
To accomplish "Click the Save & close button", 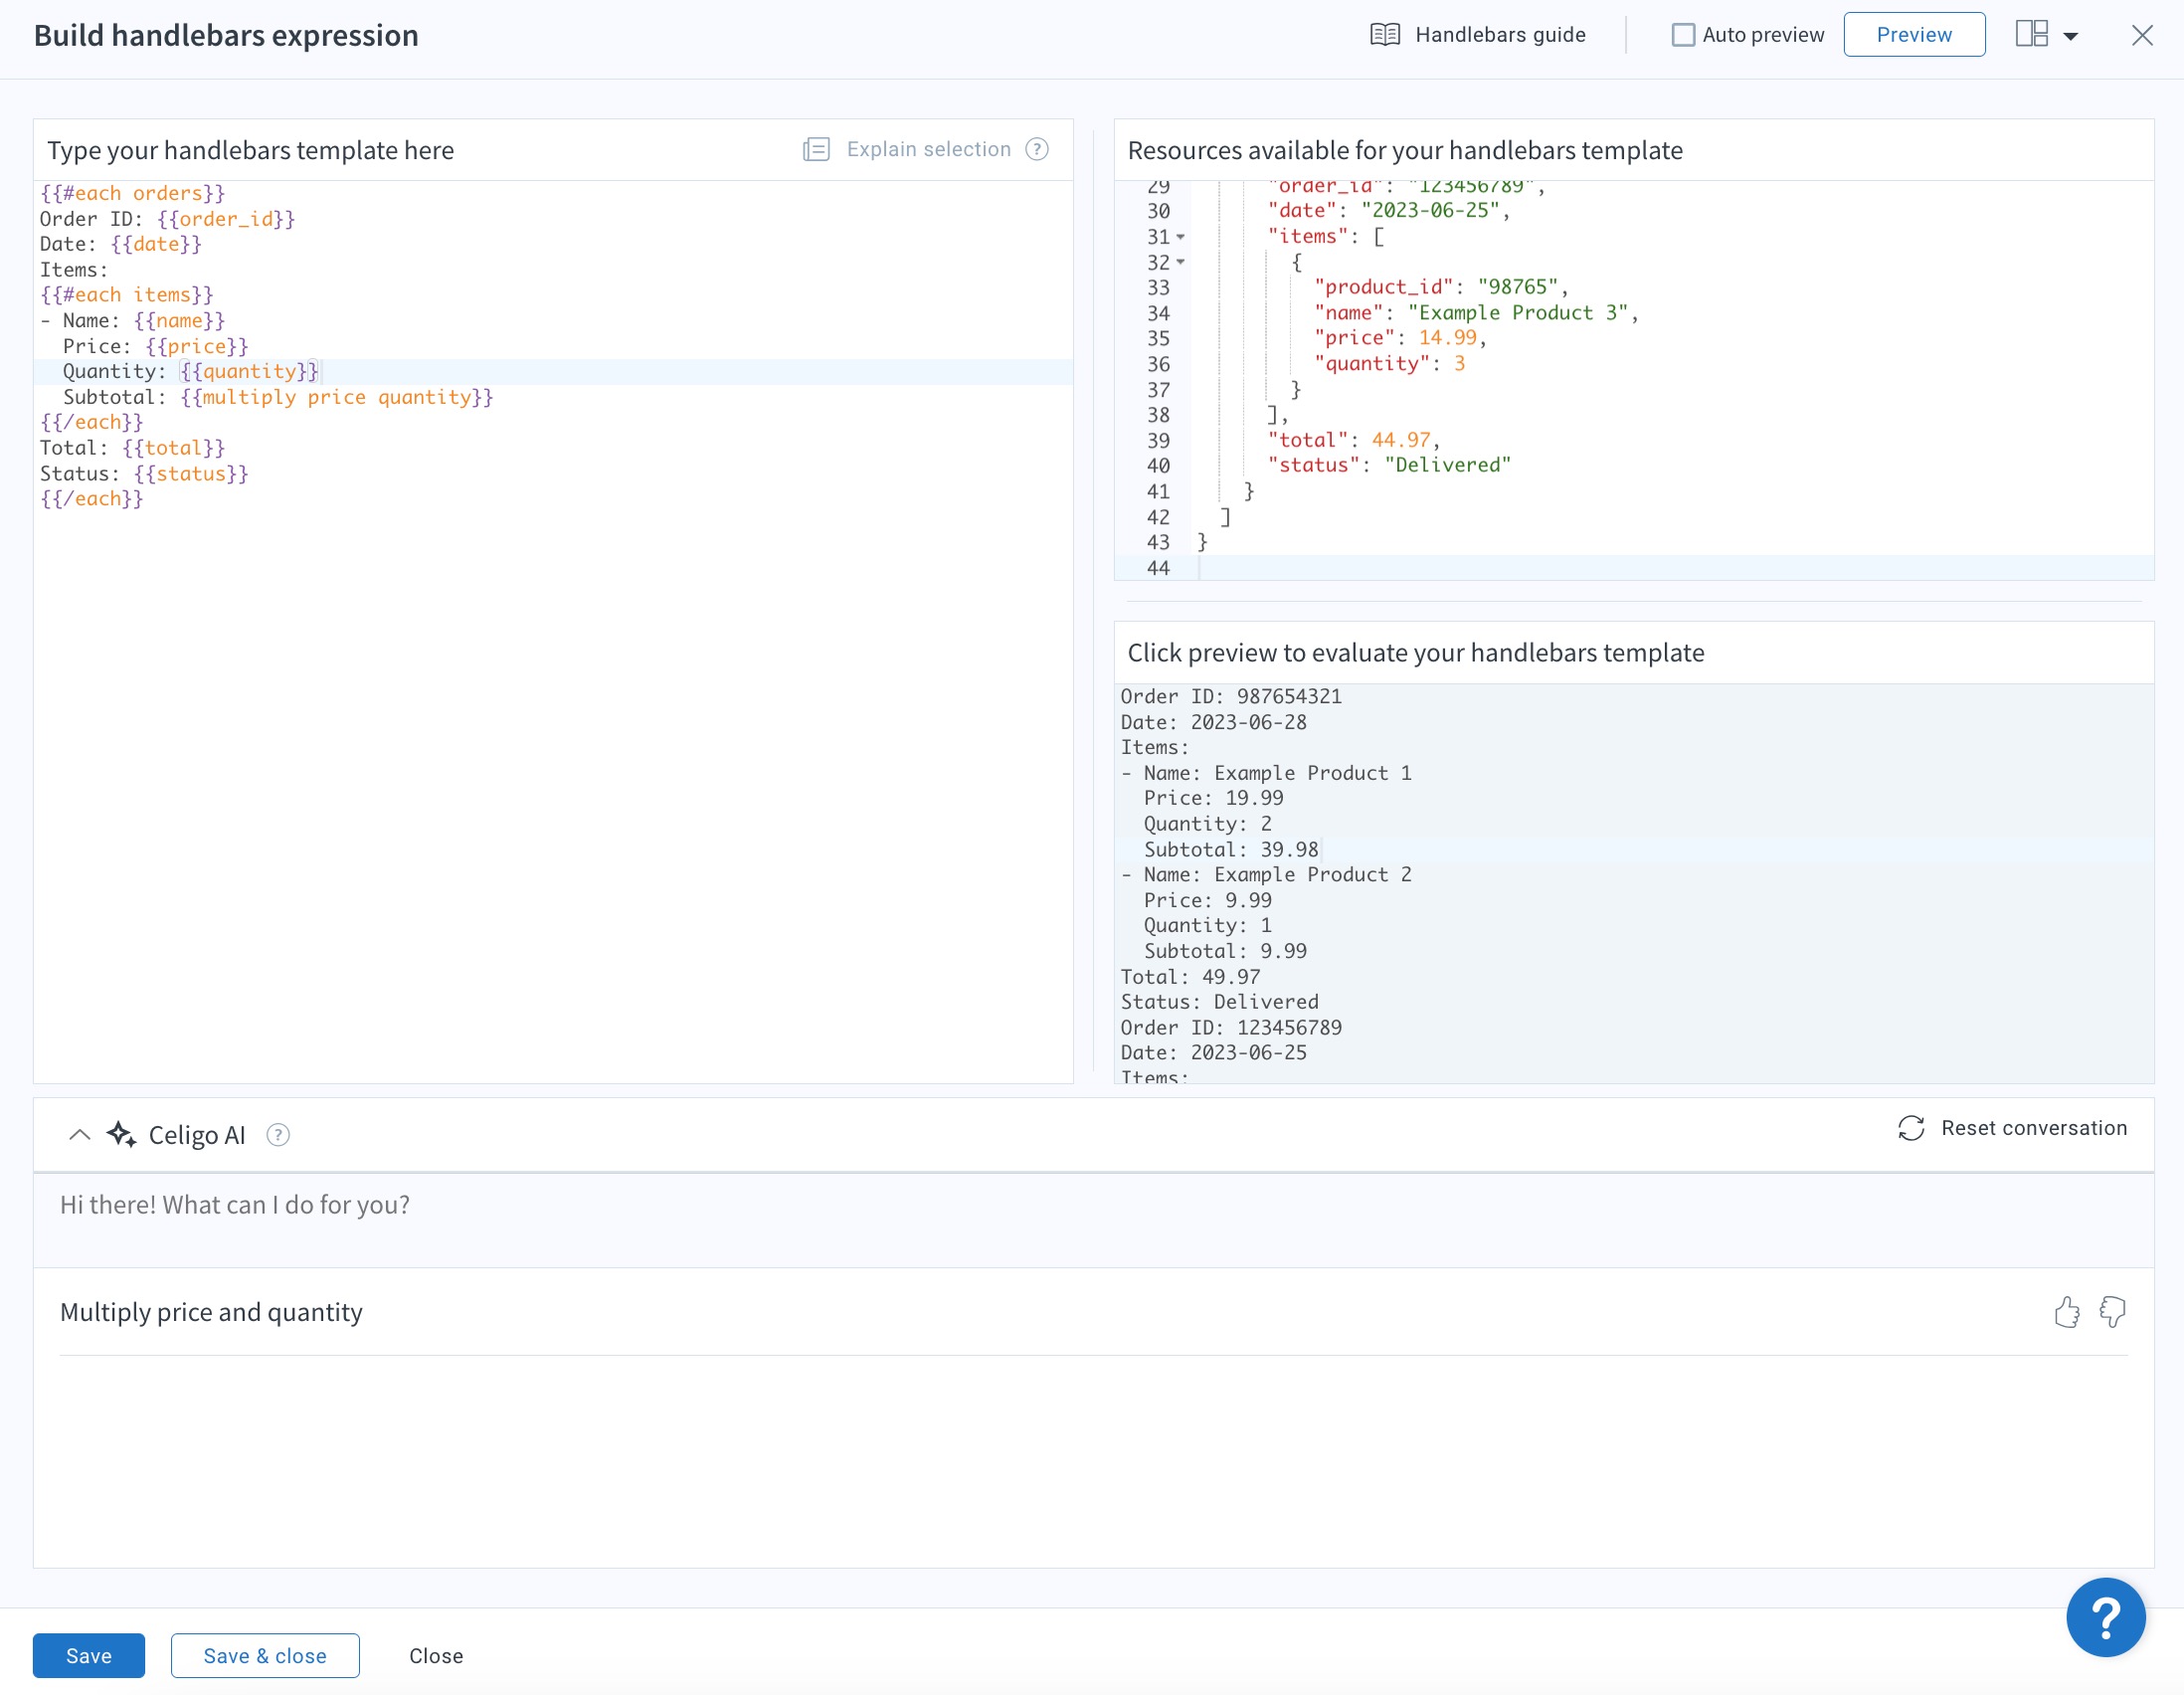I will (265, 1656).
